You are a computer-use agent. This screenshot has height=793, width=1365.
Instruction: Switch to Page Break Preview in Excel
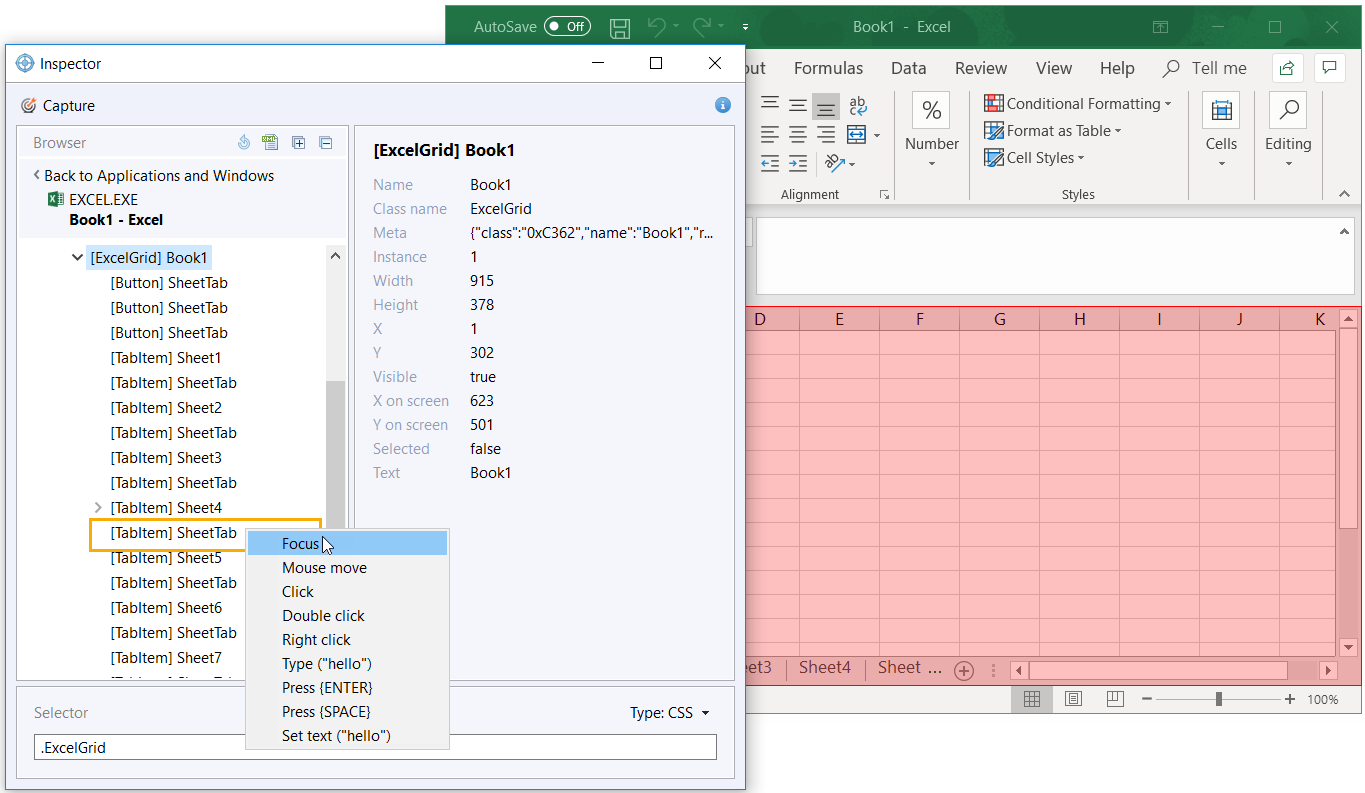click(1114, 699)
